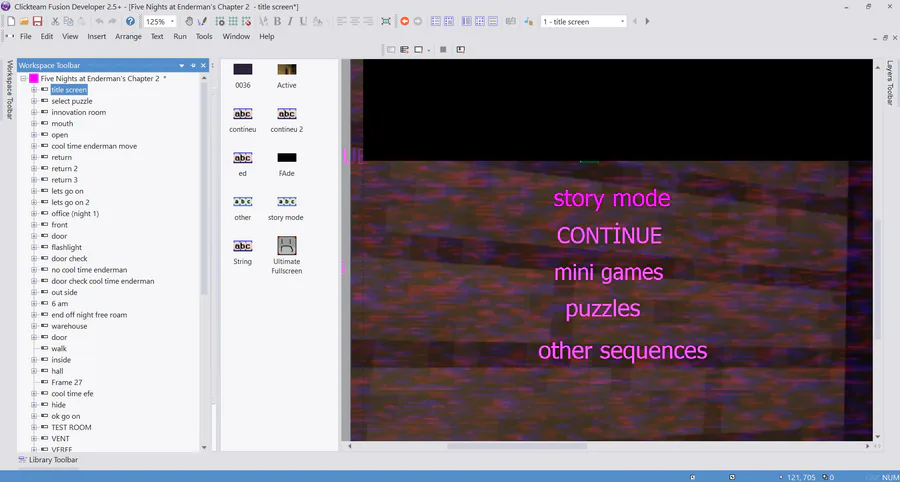Open dropdown arrow next to Run frame

click(x=428, y=50)
